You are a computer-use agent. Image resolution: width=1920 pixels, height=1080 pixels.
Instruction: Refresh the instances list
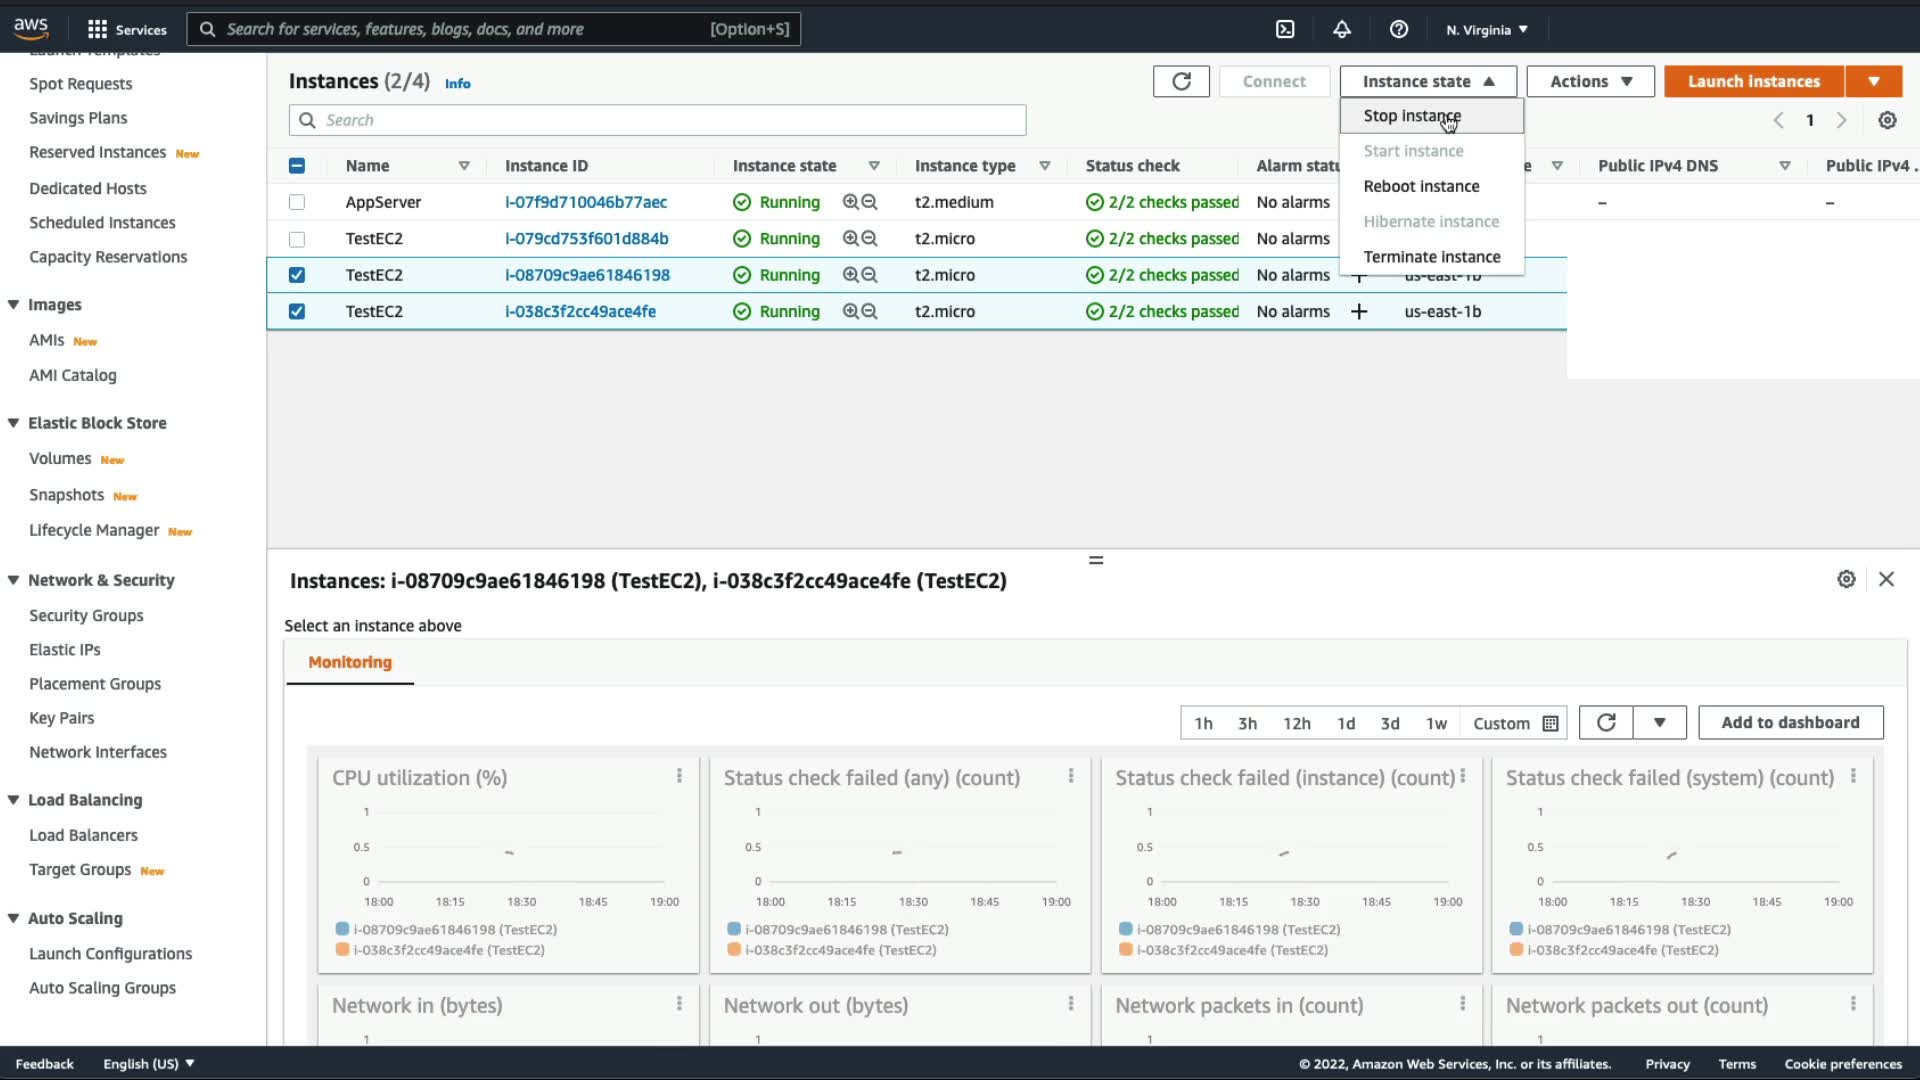tap(1181, 81)
